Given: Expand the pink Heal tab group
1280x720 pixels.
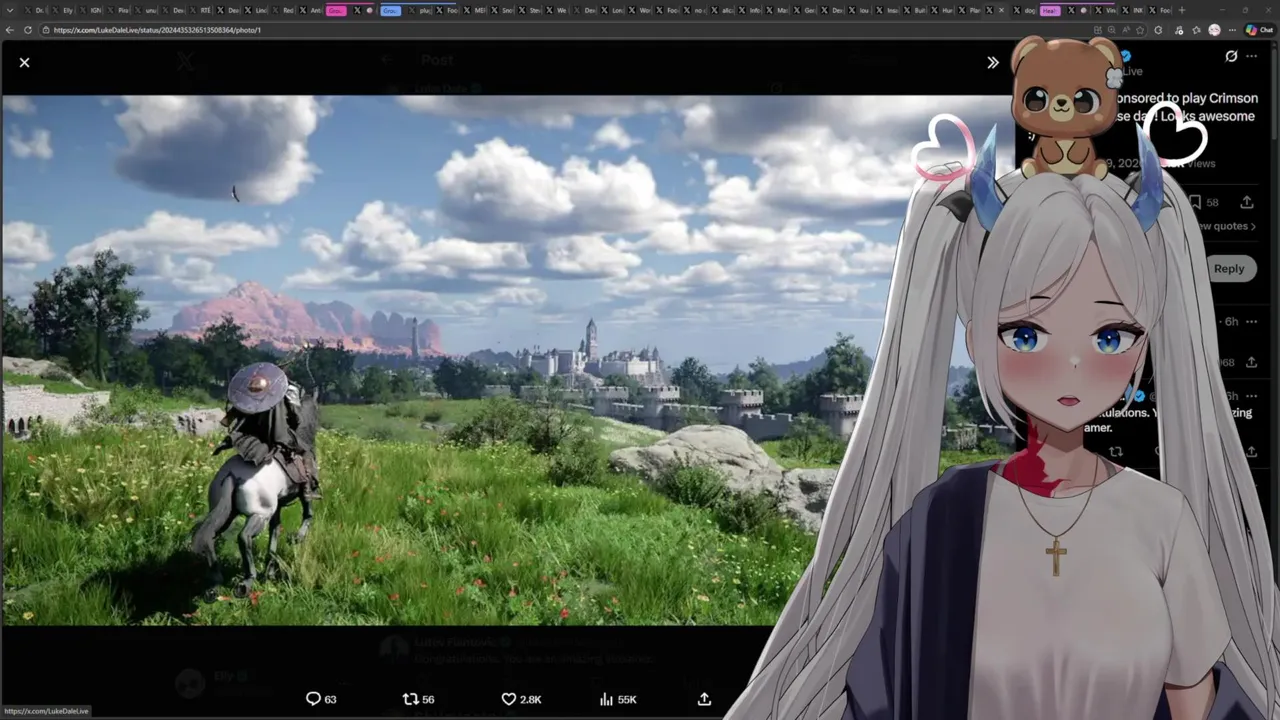Looking at the screenshot, I should [x=1050, y=10].
